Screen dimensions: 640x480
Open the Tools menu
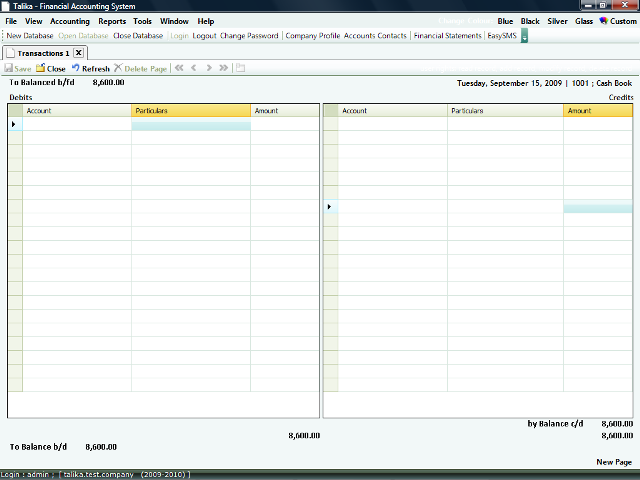[143, 21]
